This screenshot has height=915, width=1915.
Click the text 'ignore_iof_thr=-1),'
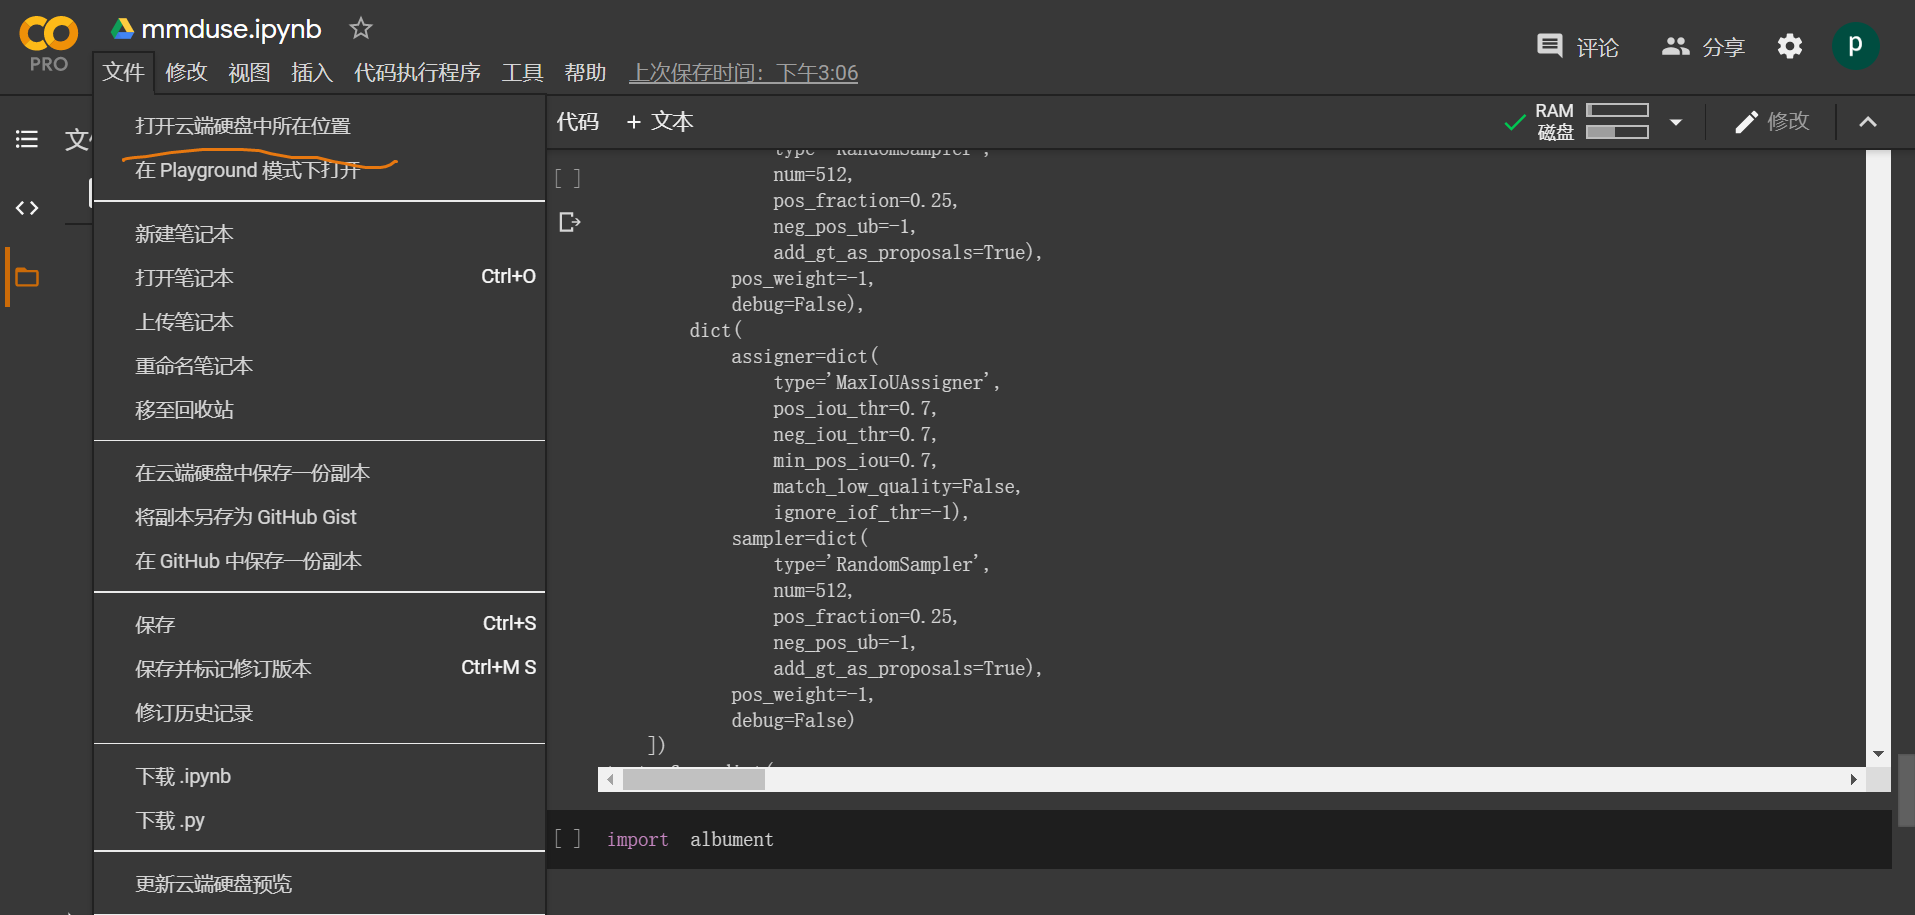(x=871, y=512)
